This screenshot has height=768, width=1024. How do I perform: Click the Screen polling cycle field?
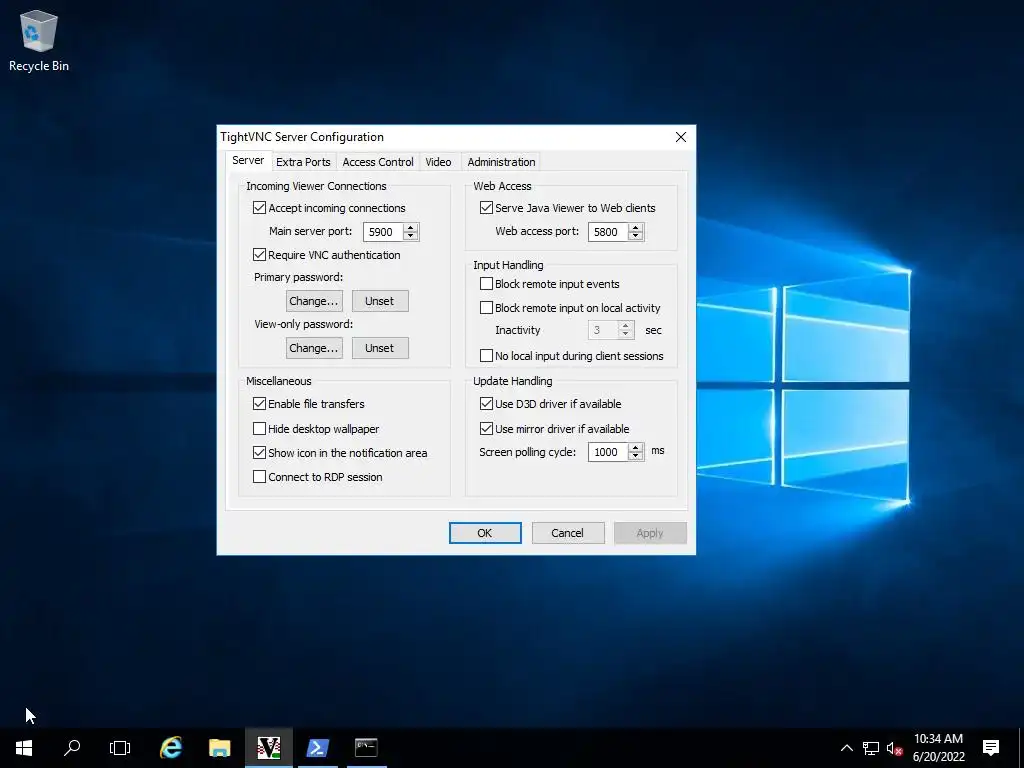point(608,452)
